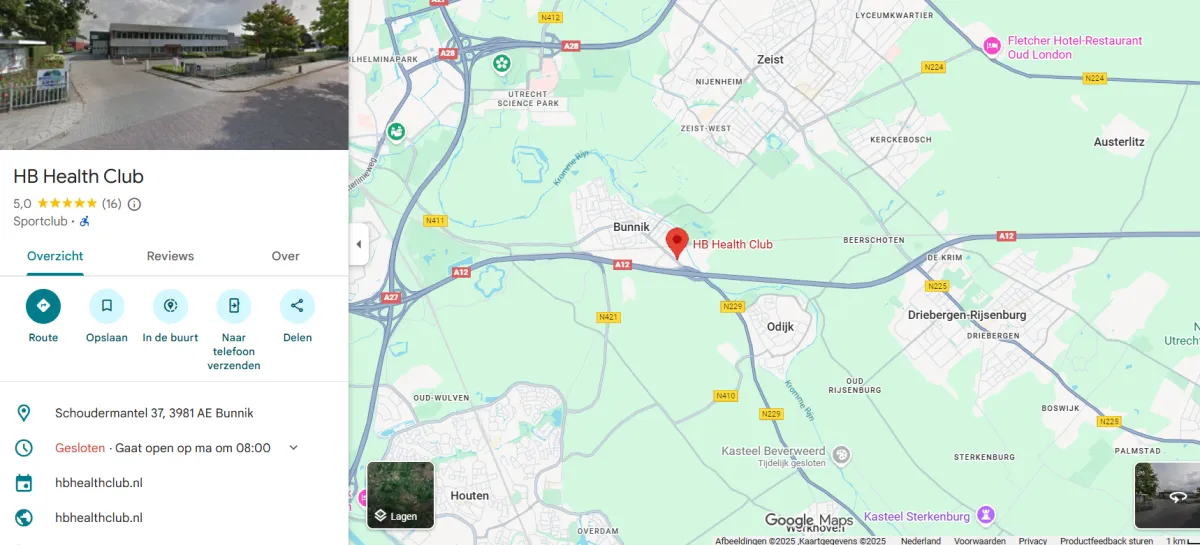Save place with Opslaan icon

pos(107,306)
